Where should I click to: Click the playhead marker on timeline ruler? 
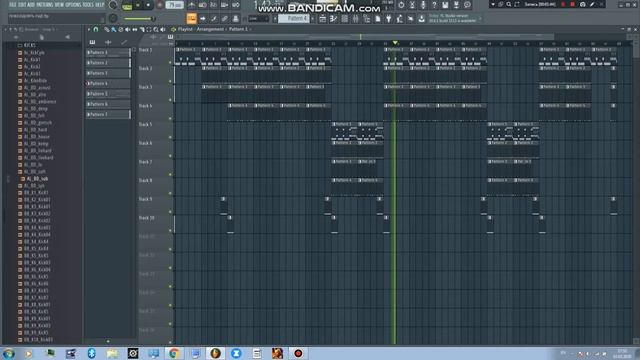point(395,43)
